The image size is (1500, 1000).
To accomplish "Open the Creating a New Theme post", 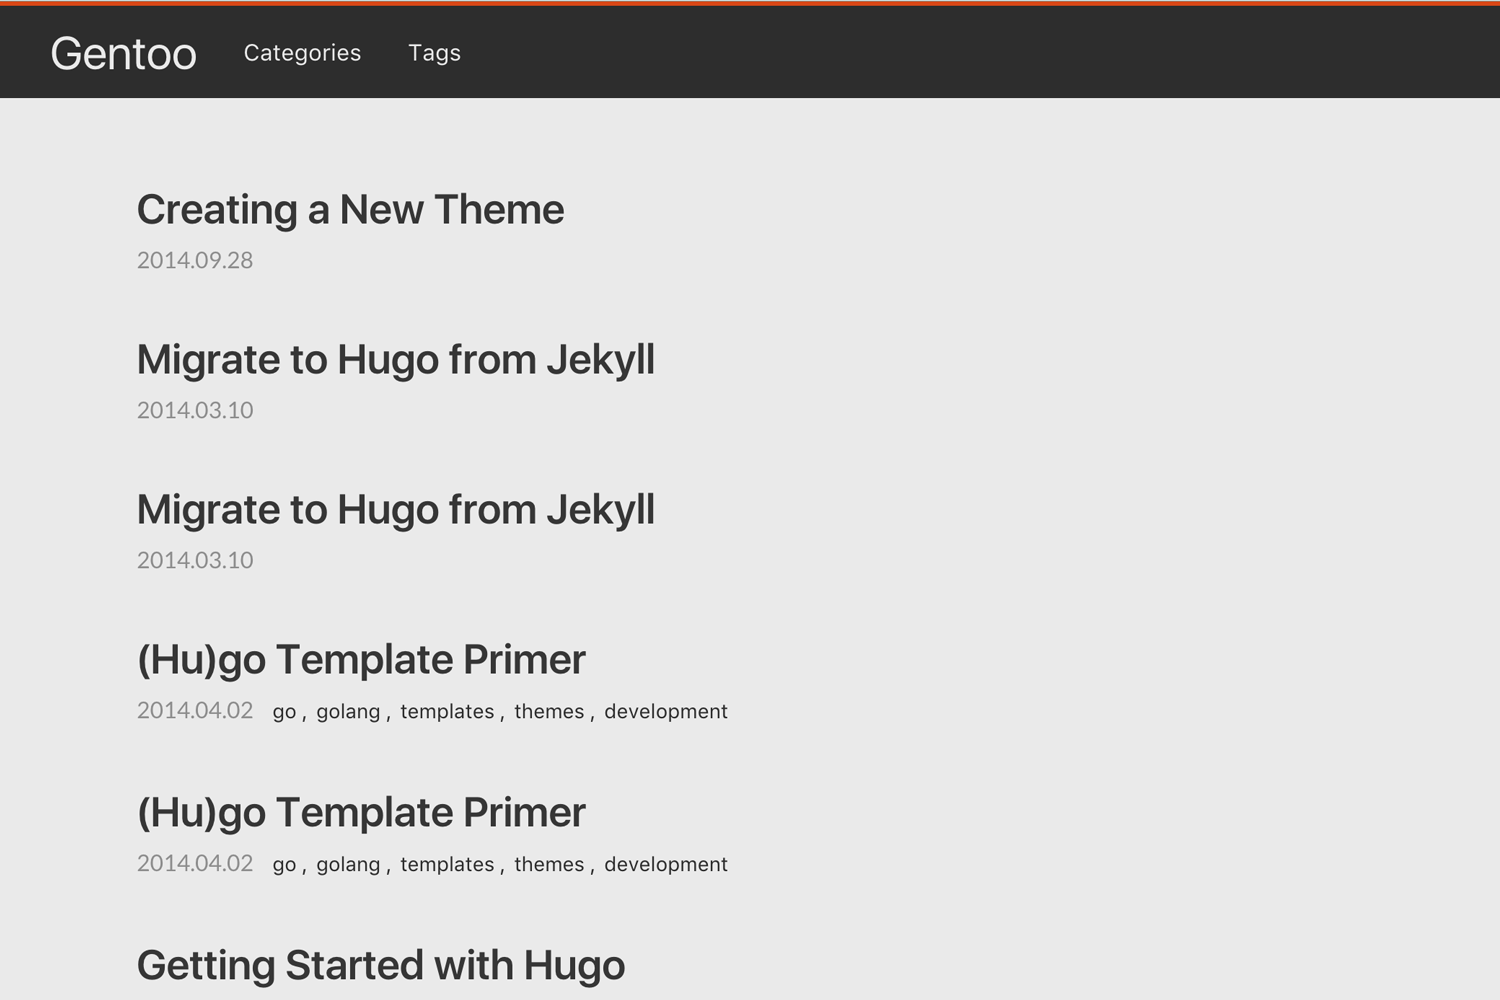I will pyautogui.click(x=350, y=210).
